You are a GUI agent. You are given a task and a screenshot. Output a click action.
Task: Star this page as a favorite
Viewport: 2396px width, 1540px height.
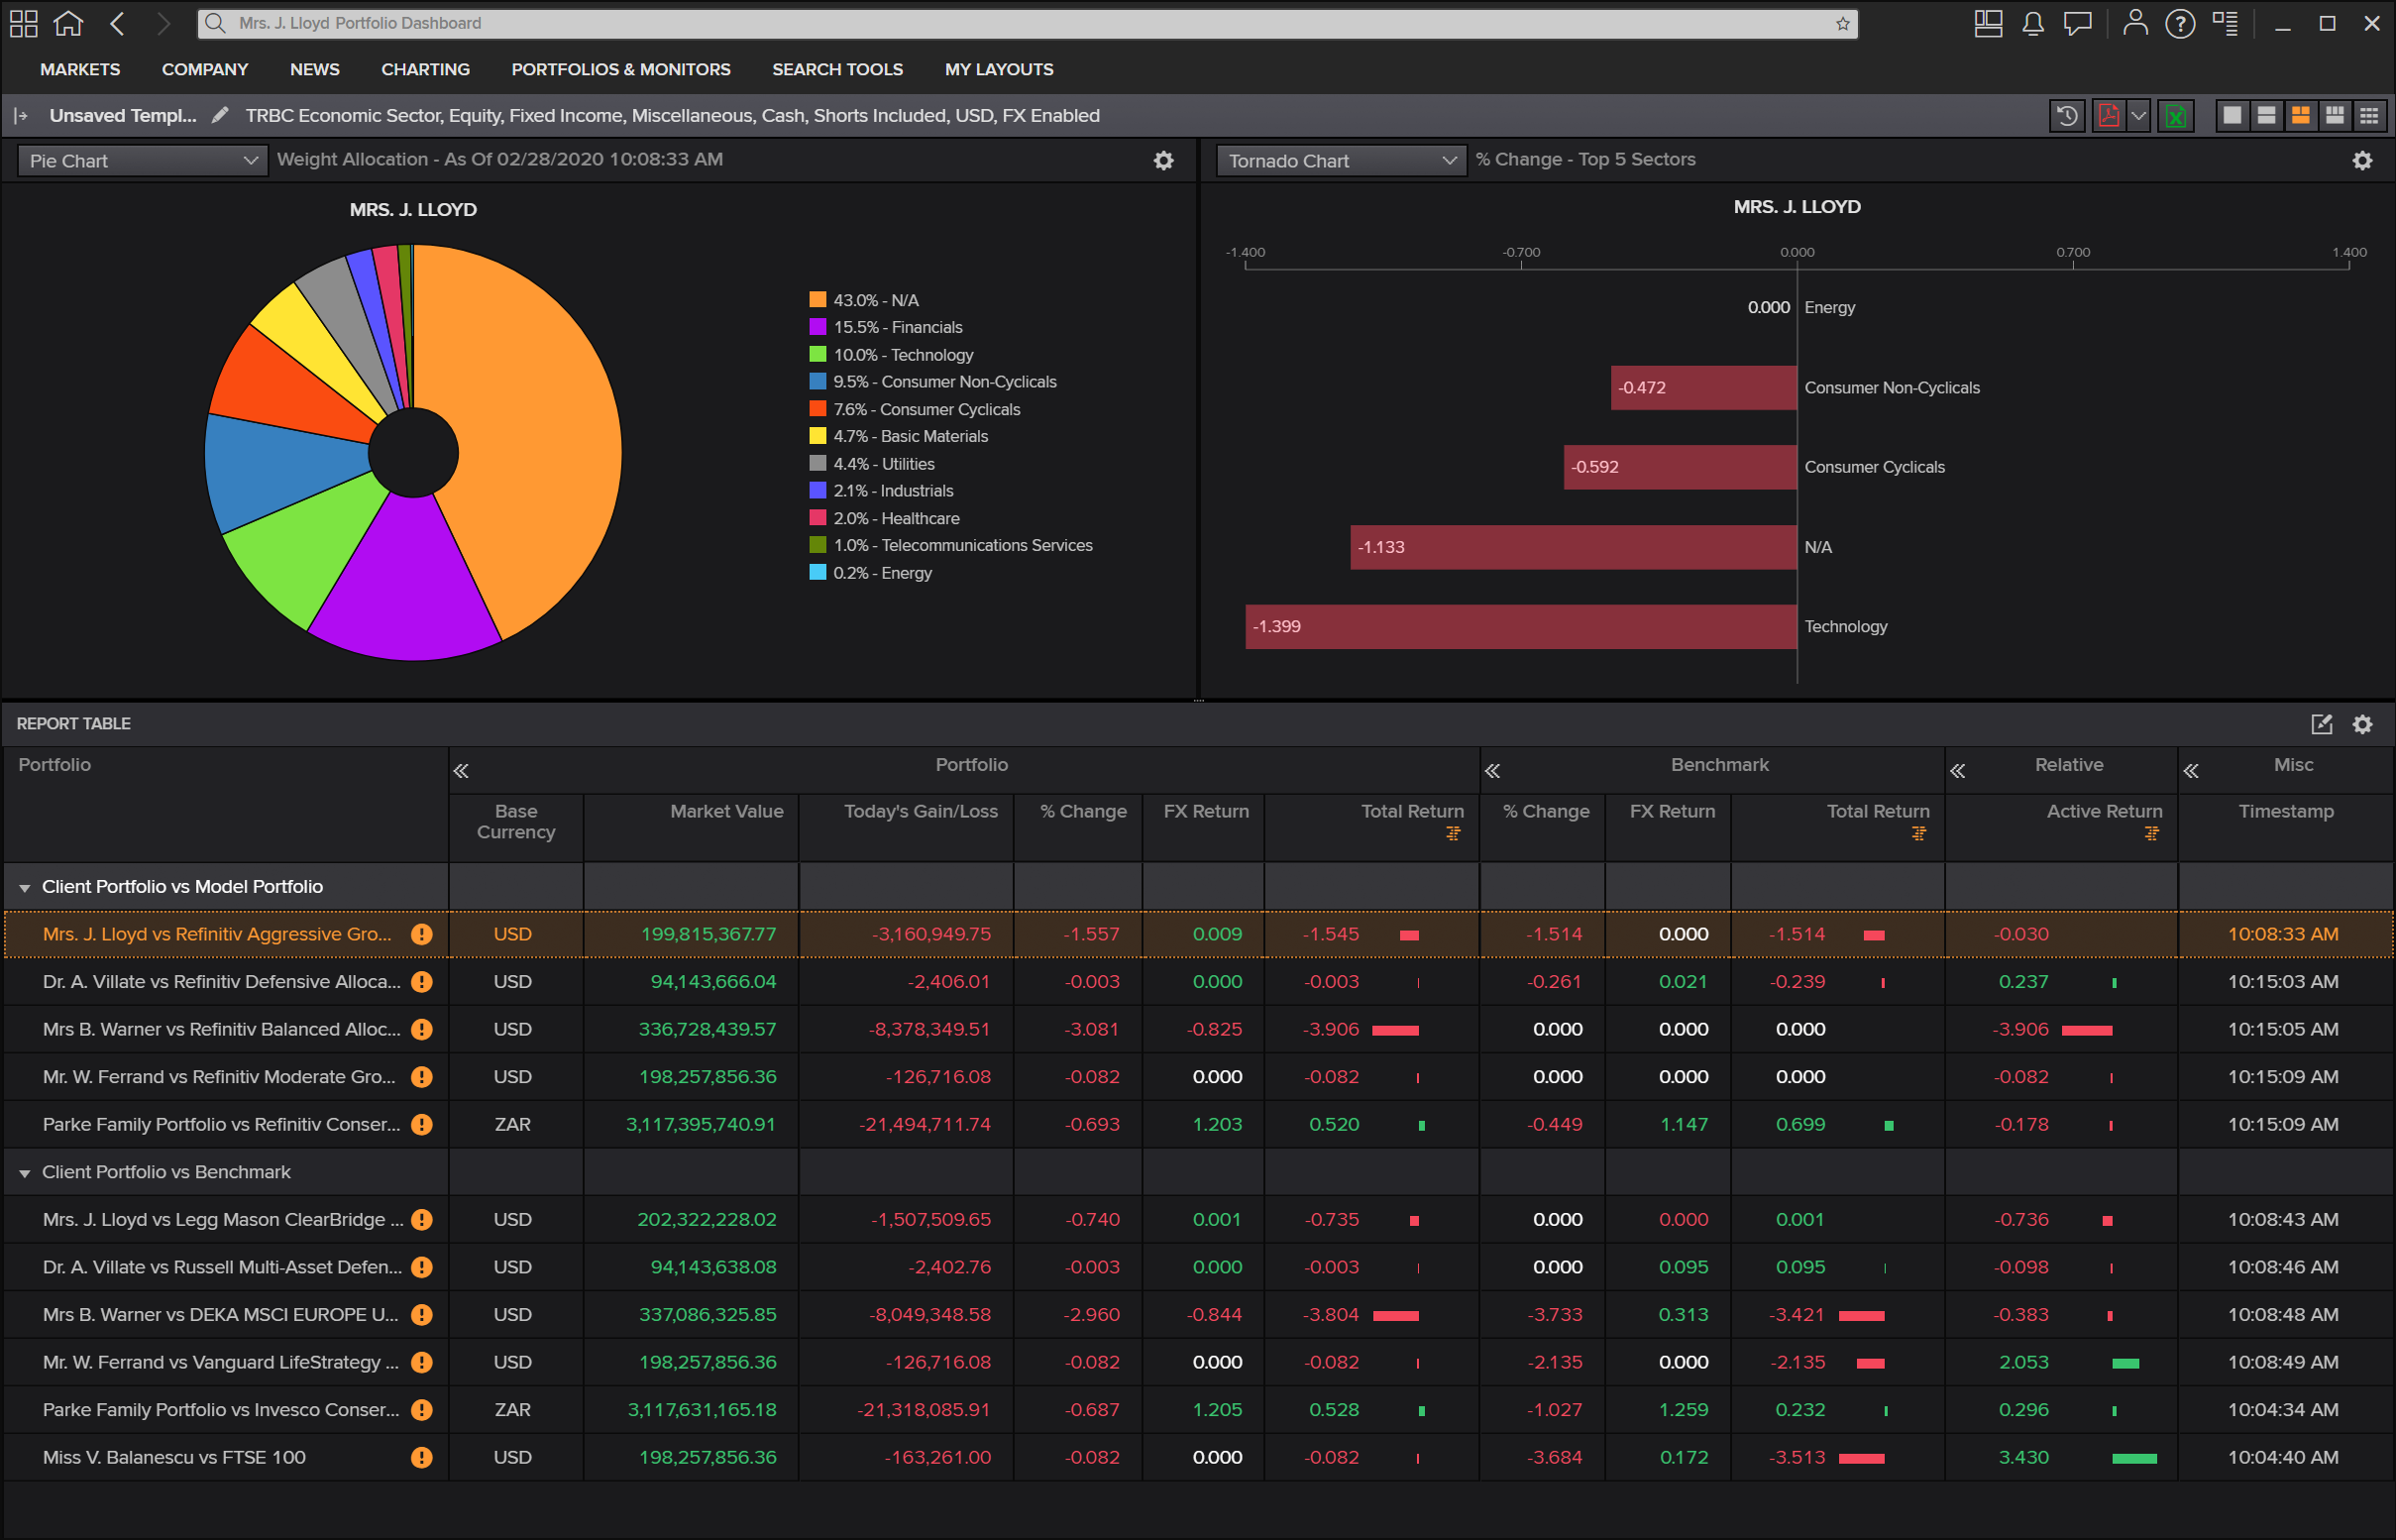[1842, 24]
